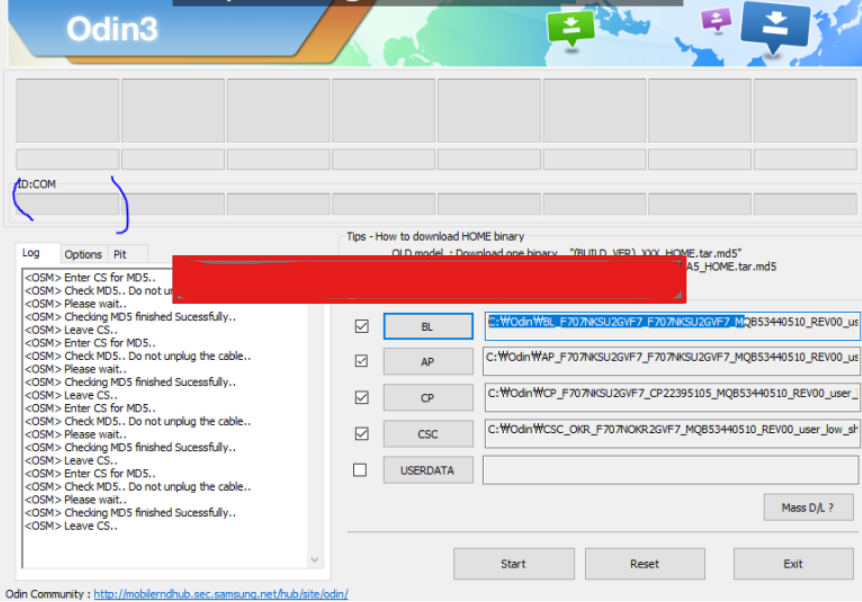Image resolution: width=862 pixels, height=602 pixels.
Task: Enable the USERDATA checkbox
Action: click(x=360, y=470)
